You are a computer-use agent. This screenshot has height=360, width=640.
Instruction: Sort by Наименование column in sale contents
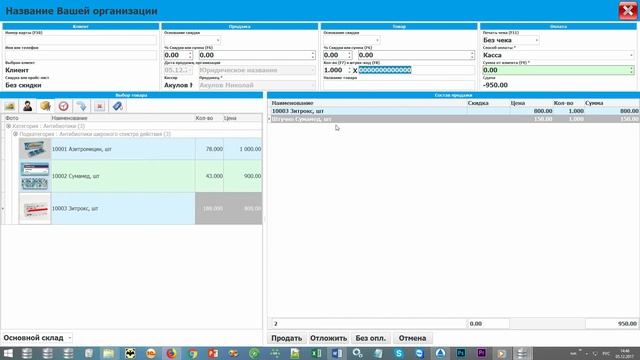tap(292, 103)
